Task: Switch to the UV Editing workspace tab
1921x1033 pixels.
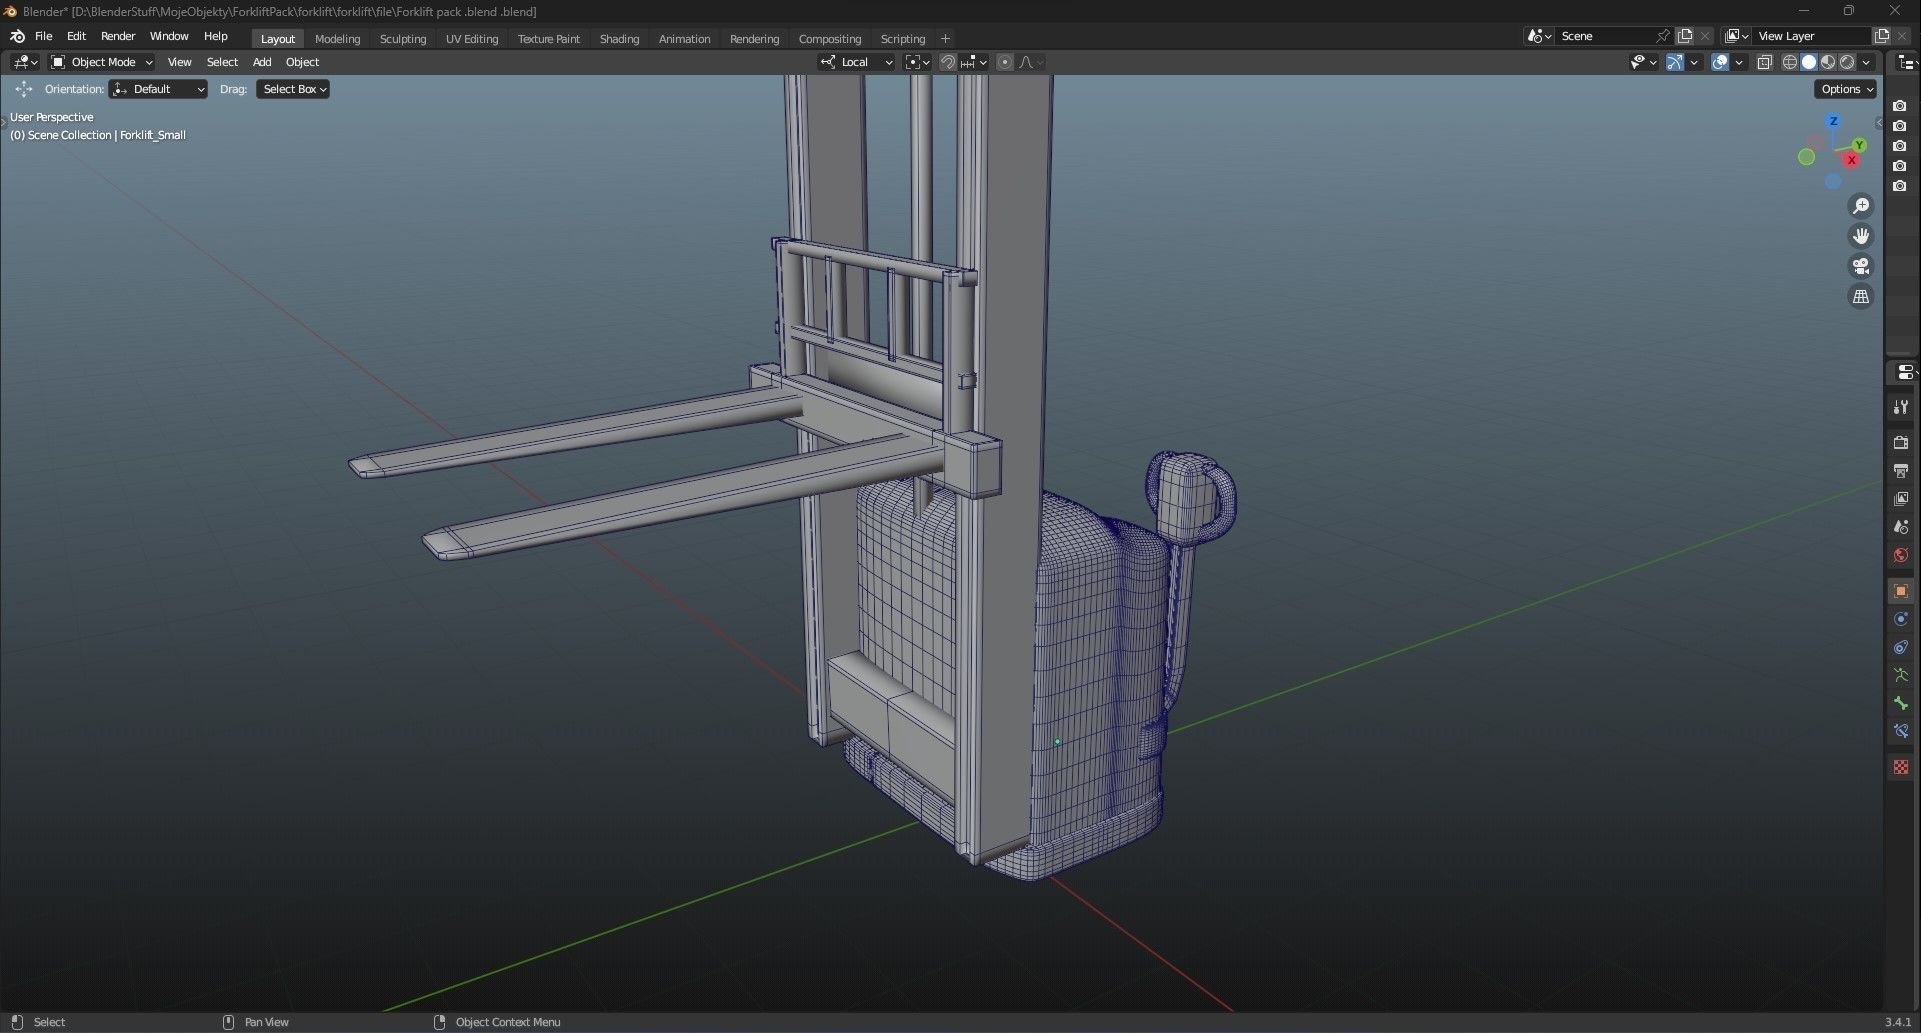Action: click(472, 39)
